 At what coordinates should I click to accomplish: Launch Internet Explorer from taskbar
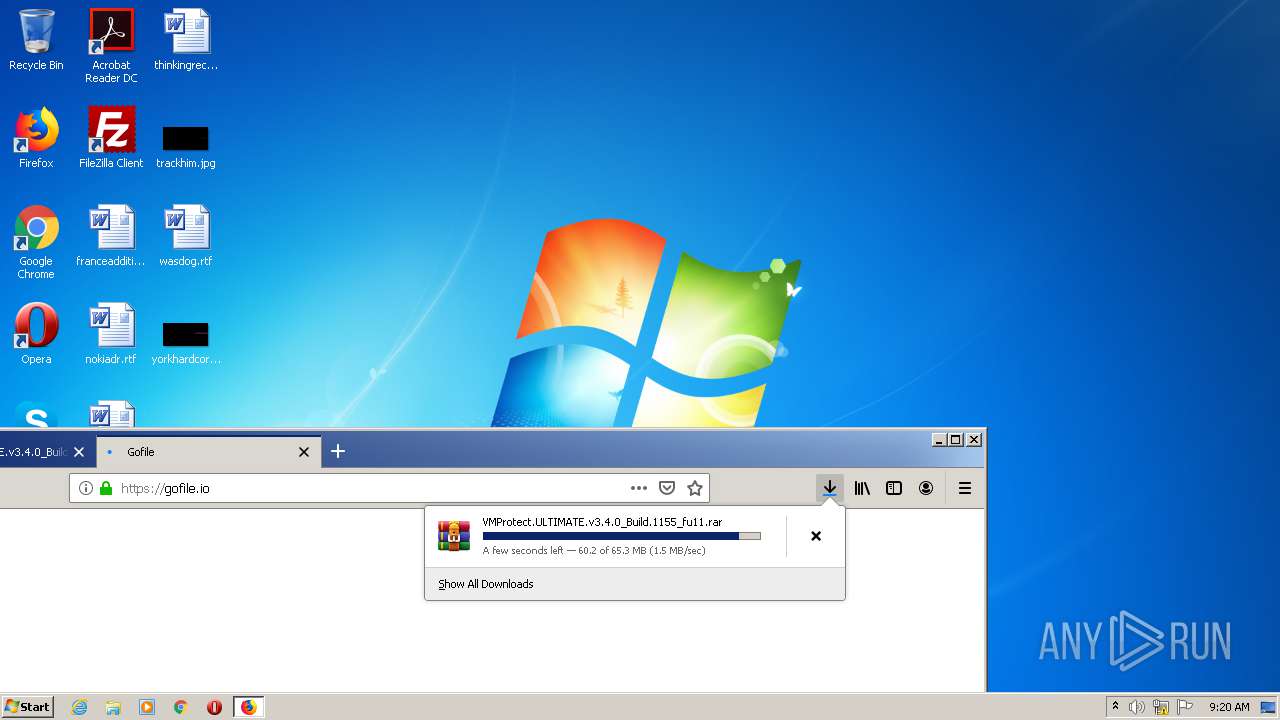(79, 707)
